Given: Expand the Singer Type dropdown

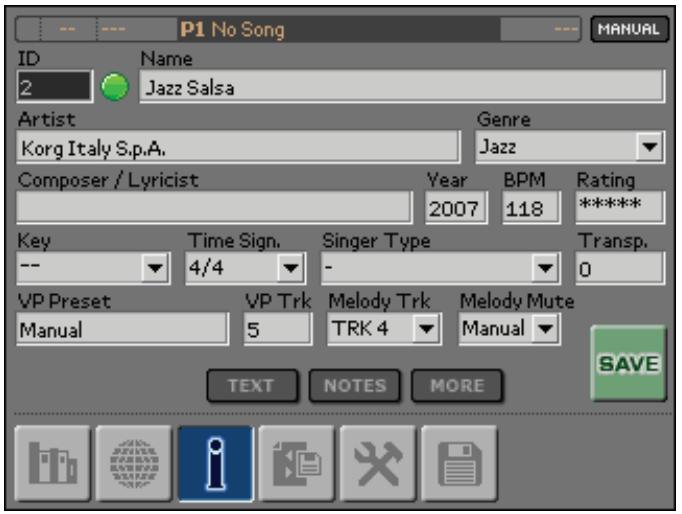Looking at the screenshot, I should pyautogui.click(x=441, y=268).
